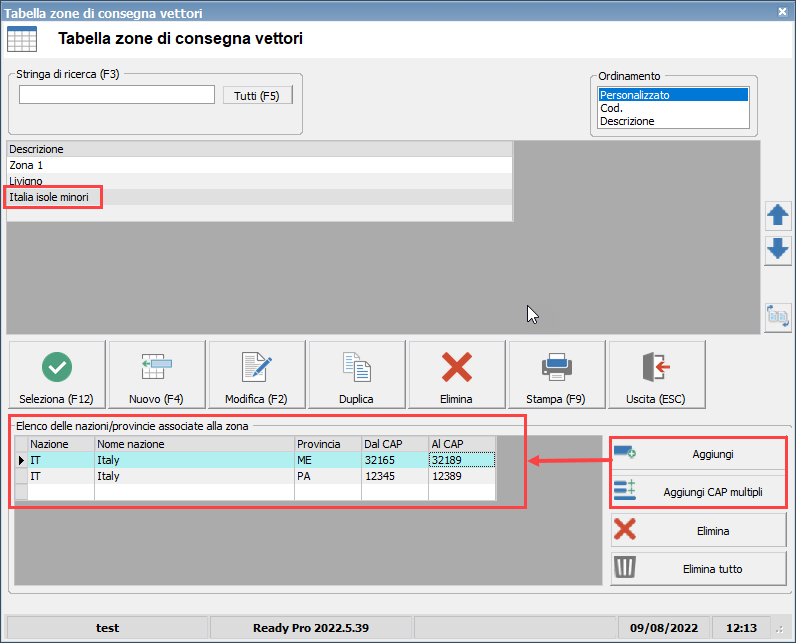Click the time 12:13 in status bar
Screen dimensions: 796x643
pos(741,628)
